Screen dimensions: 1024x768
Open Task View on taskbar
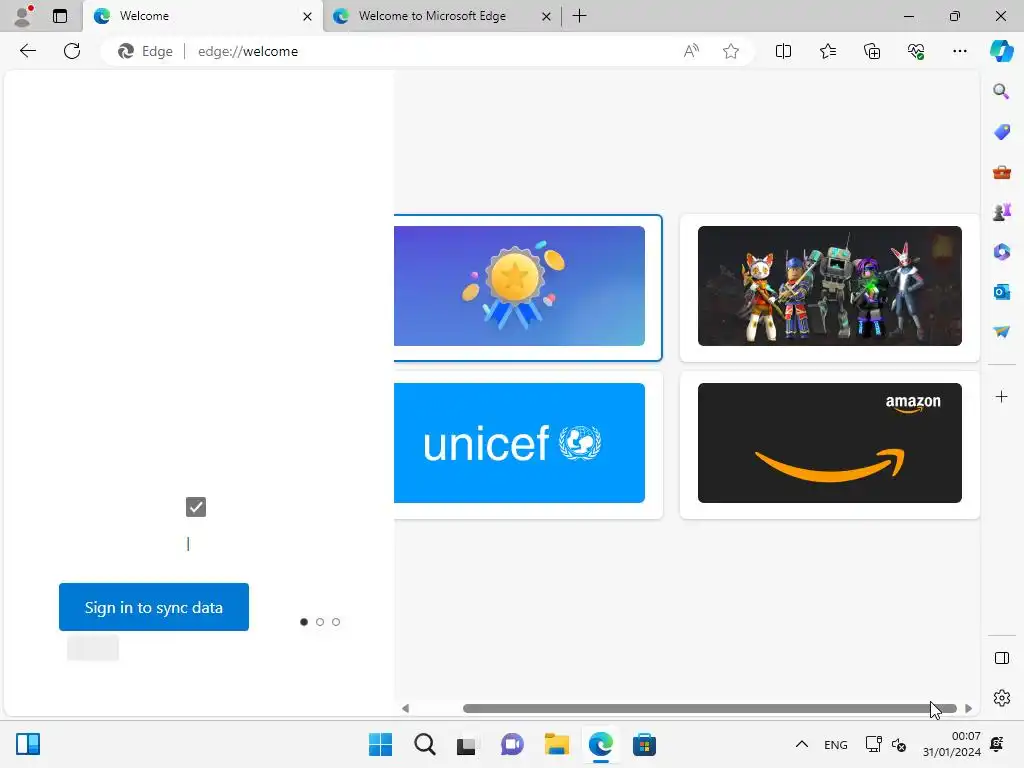coord(466,744)
